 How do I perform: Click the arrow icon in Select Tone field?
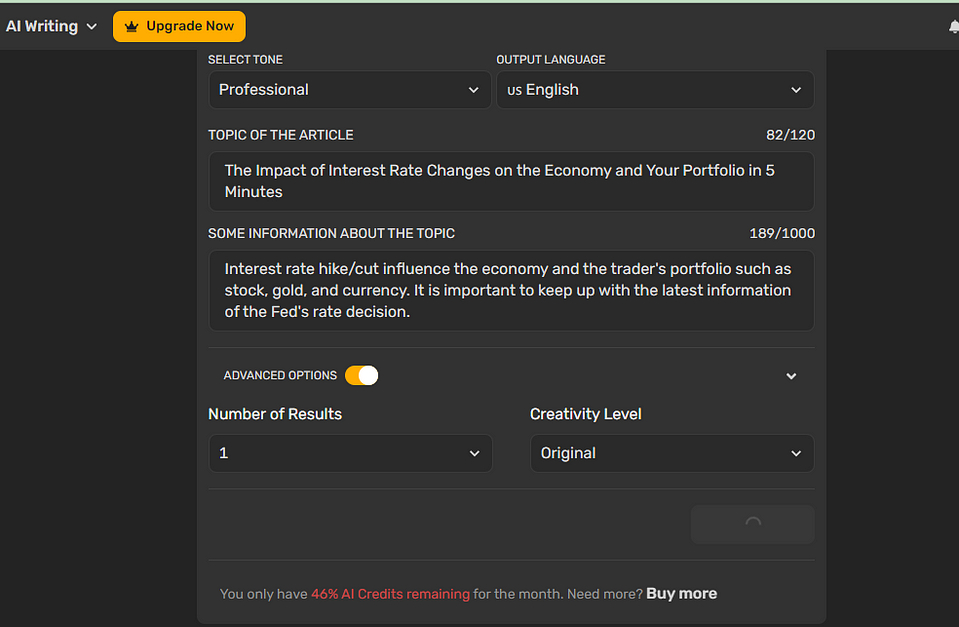(x=474, y=90)
